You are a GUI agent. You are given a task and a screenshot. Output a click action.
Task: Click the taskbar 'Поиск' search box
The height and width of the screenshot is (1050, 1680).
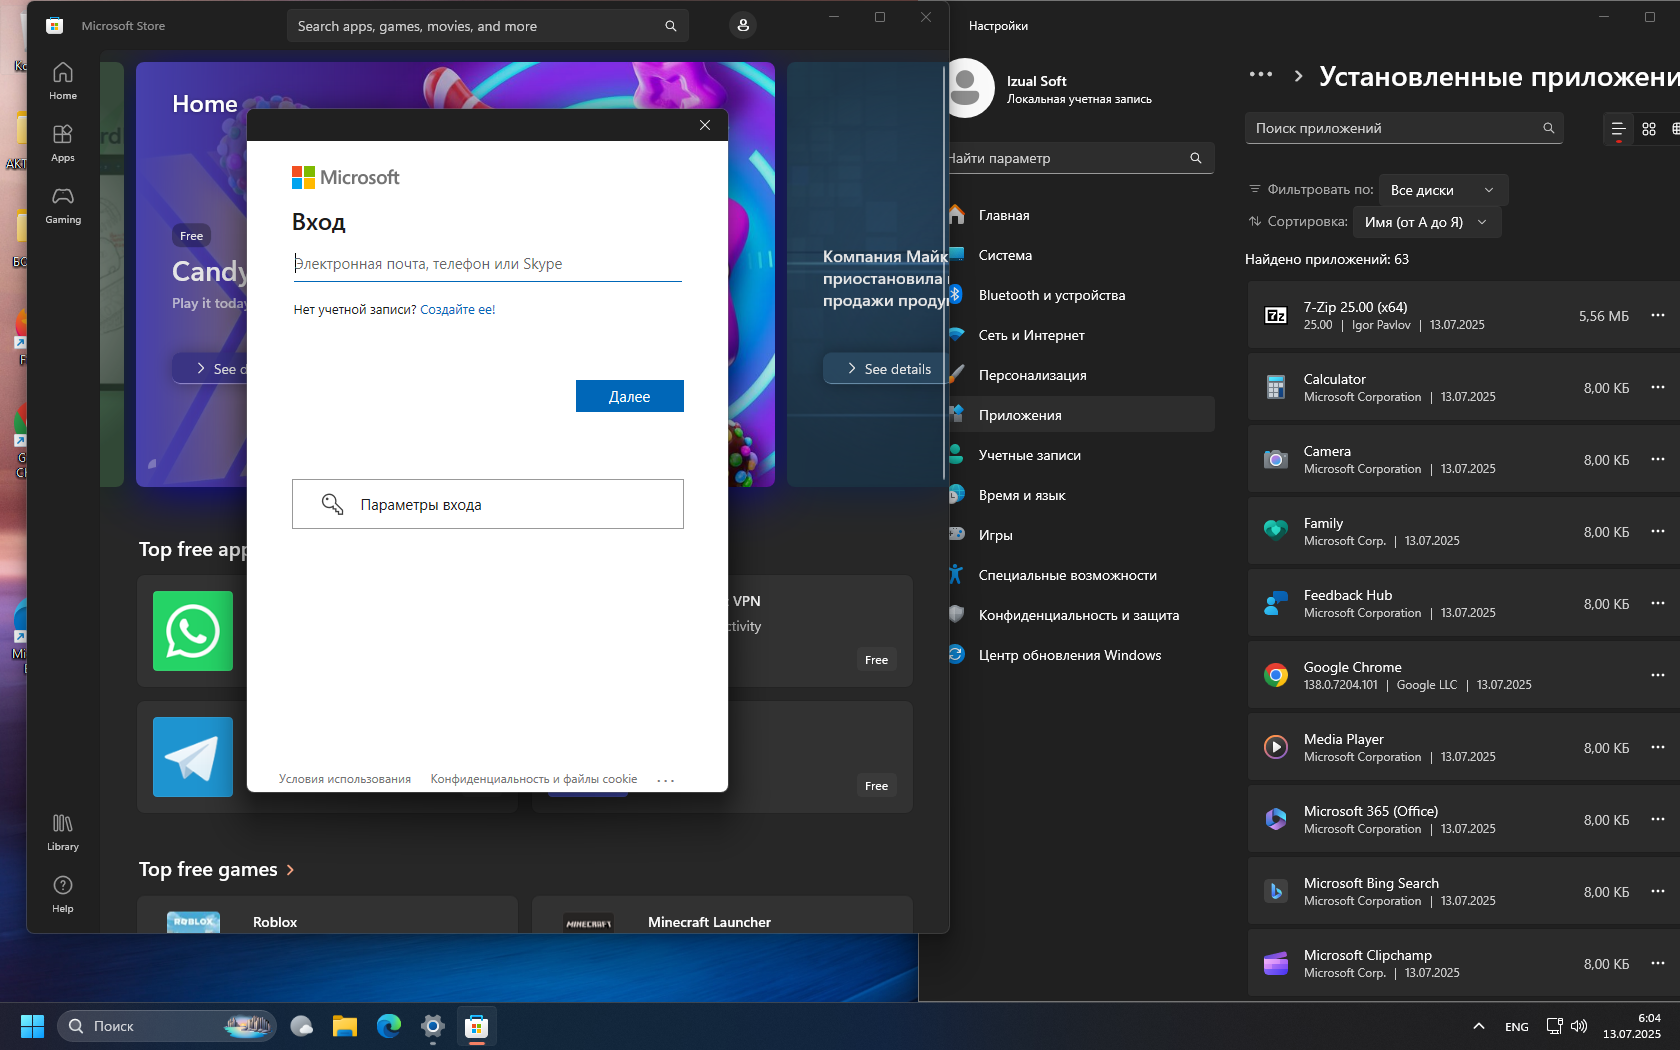coord(167,1026)
